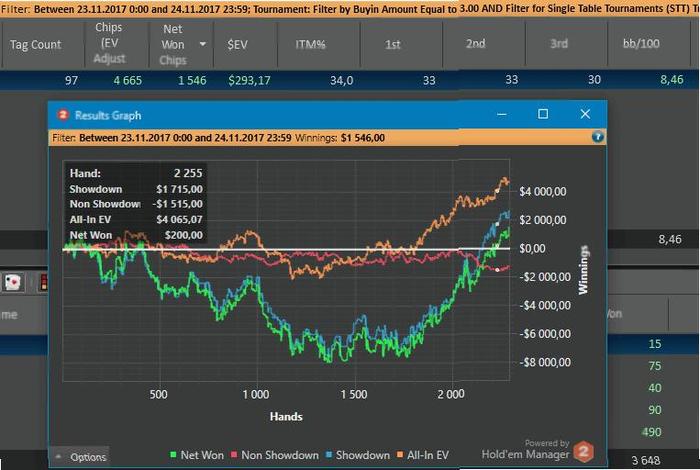
Task: Select the $293,17 value in $EV column
Action: 249,80
